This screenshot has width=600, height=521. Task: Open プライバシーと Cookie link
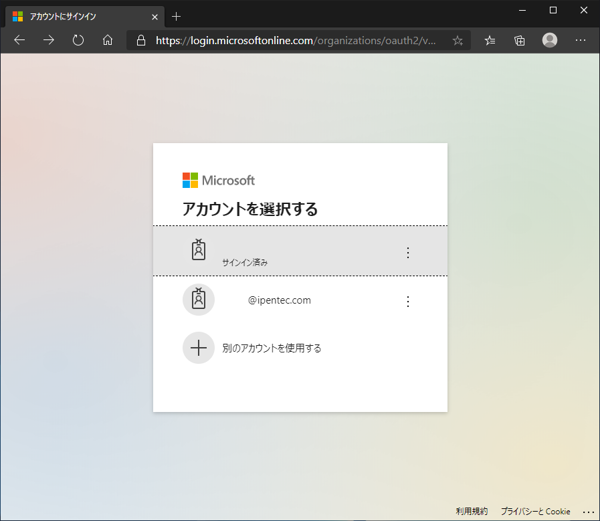pos(536,511)
